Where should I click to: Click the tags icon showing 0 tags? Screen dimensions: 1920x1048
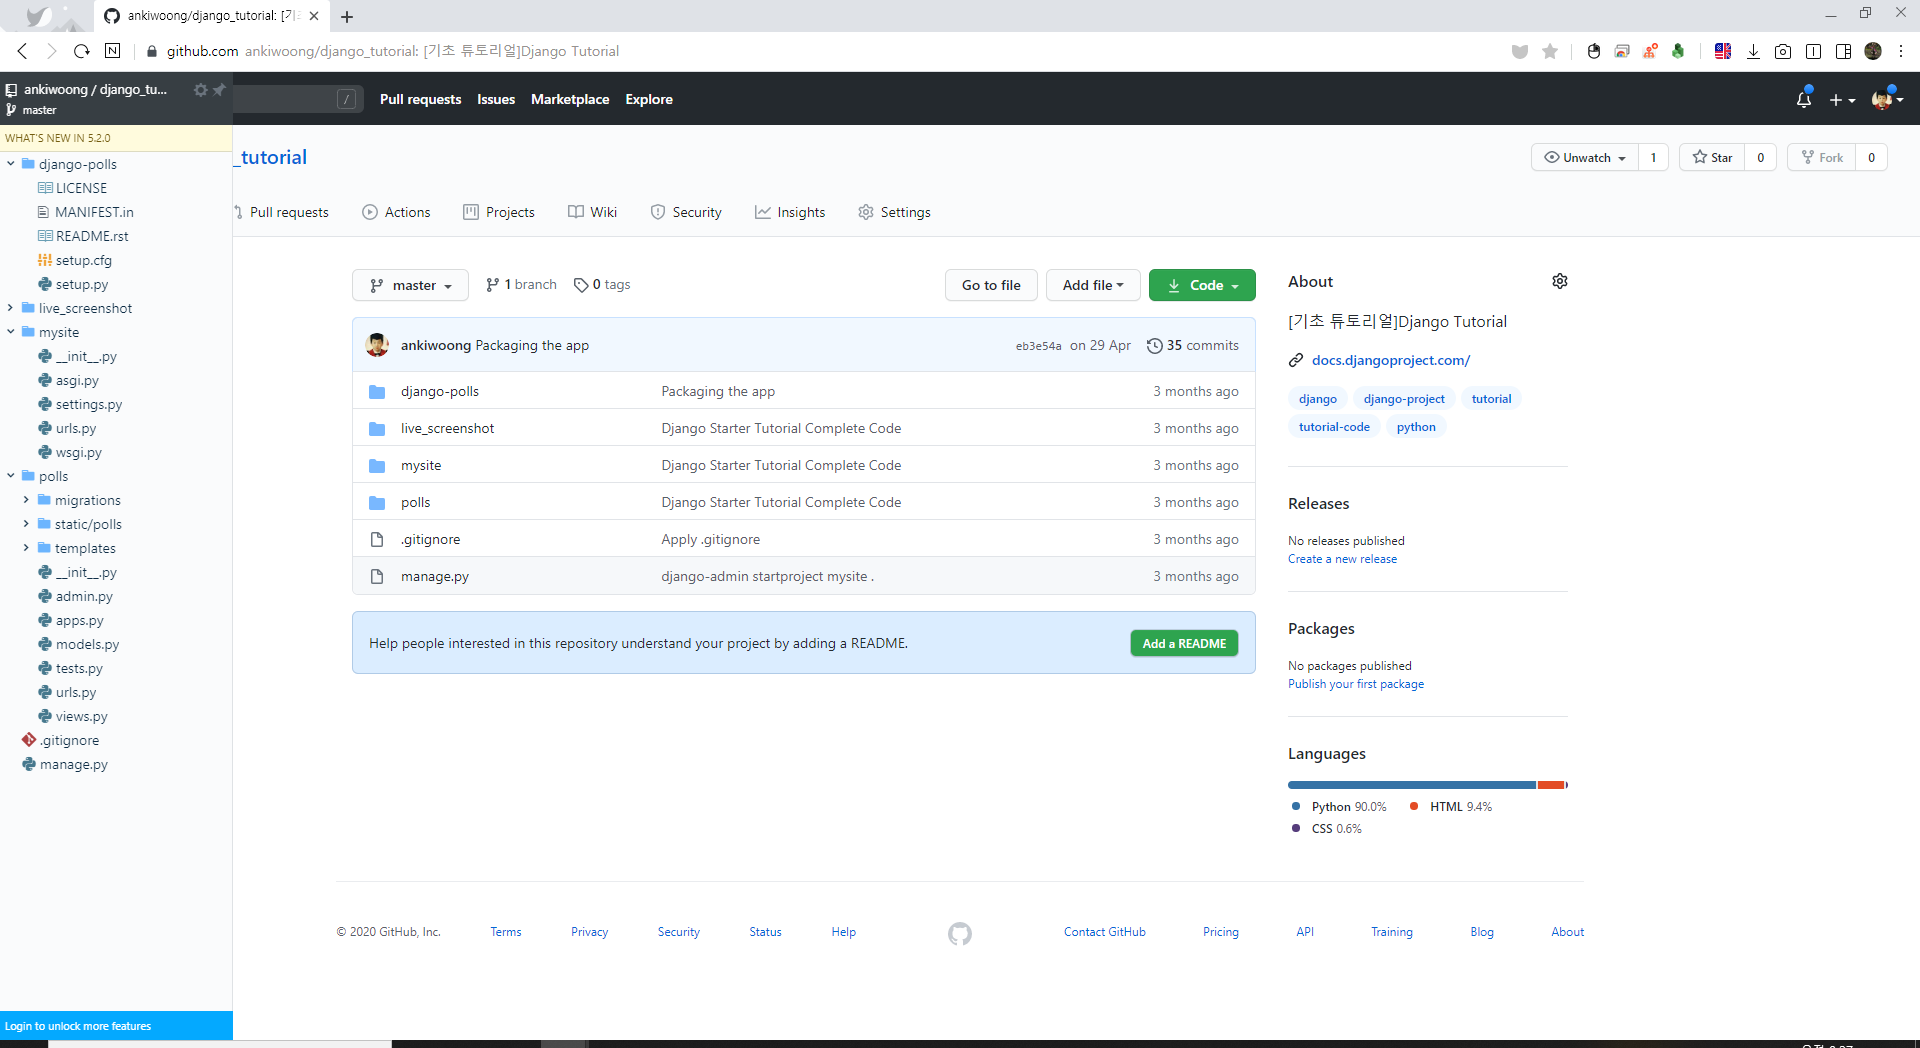click(x=581, y=285)
